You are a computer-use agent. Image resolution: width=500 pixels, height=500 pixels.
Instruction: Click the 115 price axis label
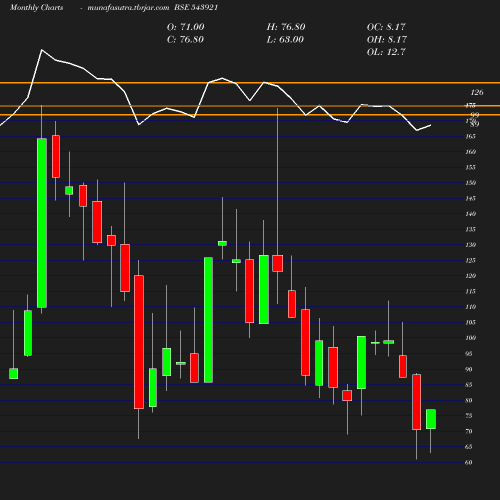pyautogui.click(x=470, y=292)
